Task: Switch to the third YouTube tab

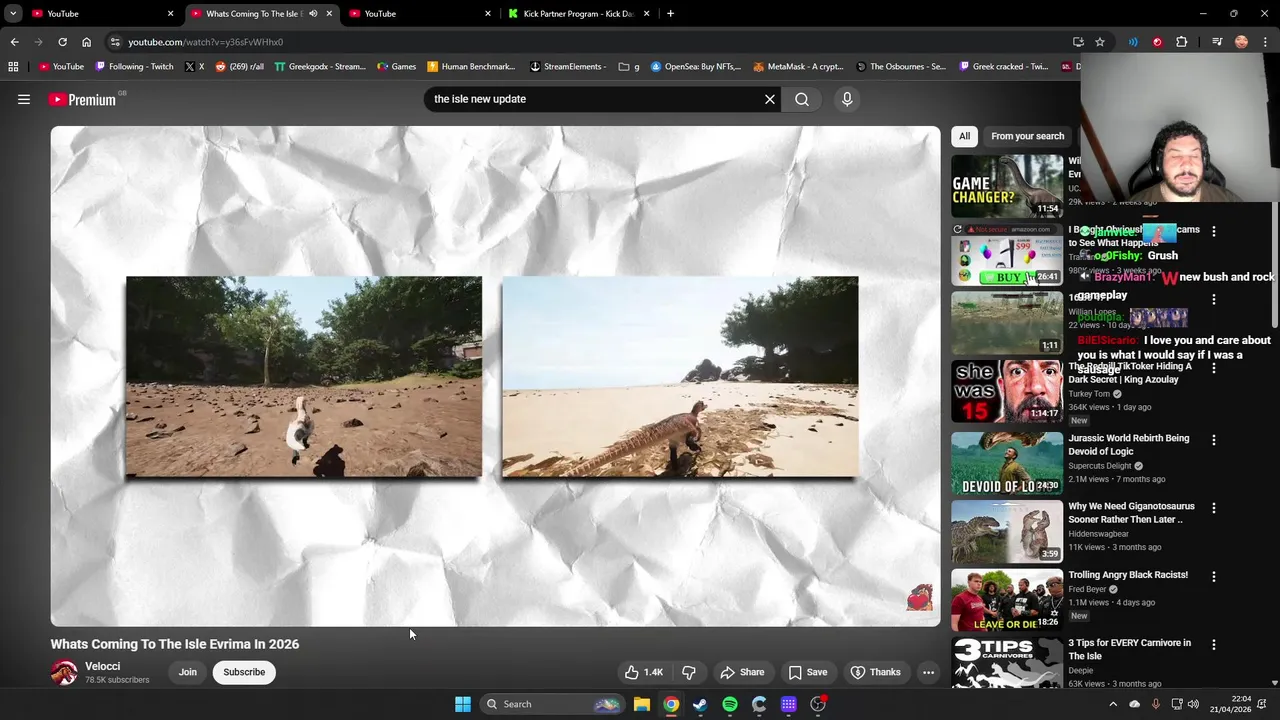Action: (x=418, y=13)
